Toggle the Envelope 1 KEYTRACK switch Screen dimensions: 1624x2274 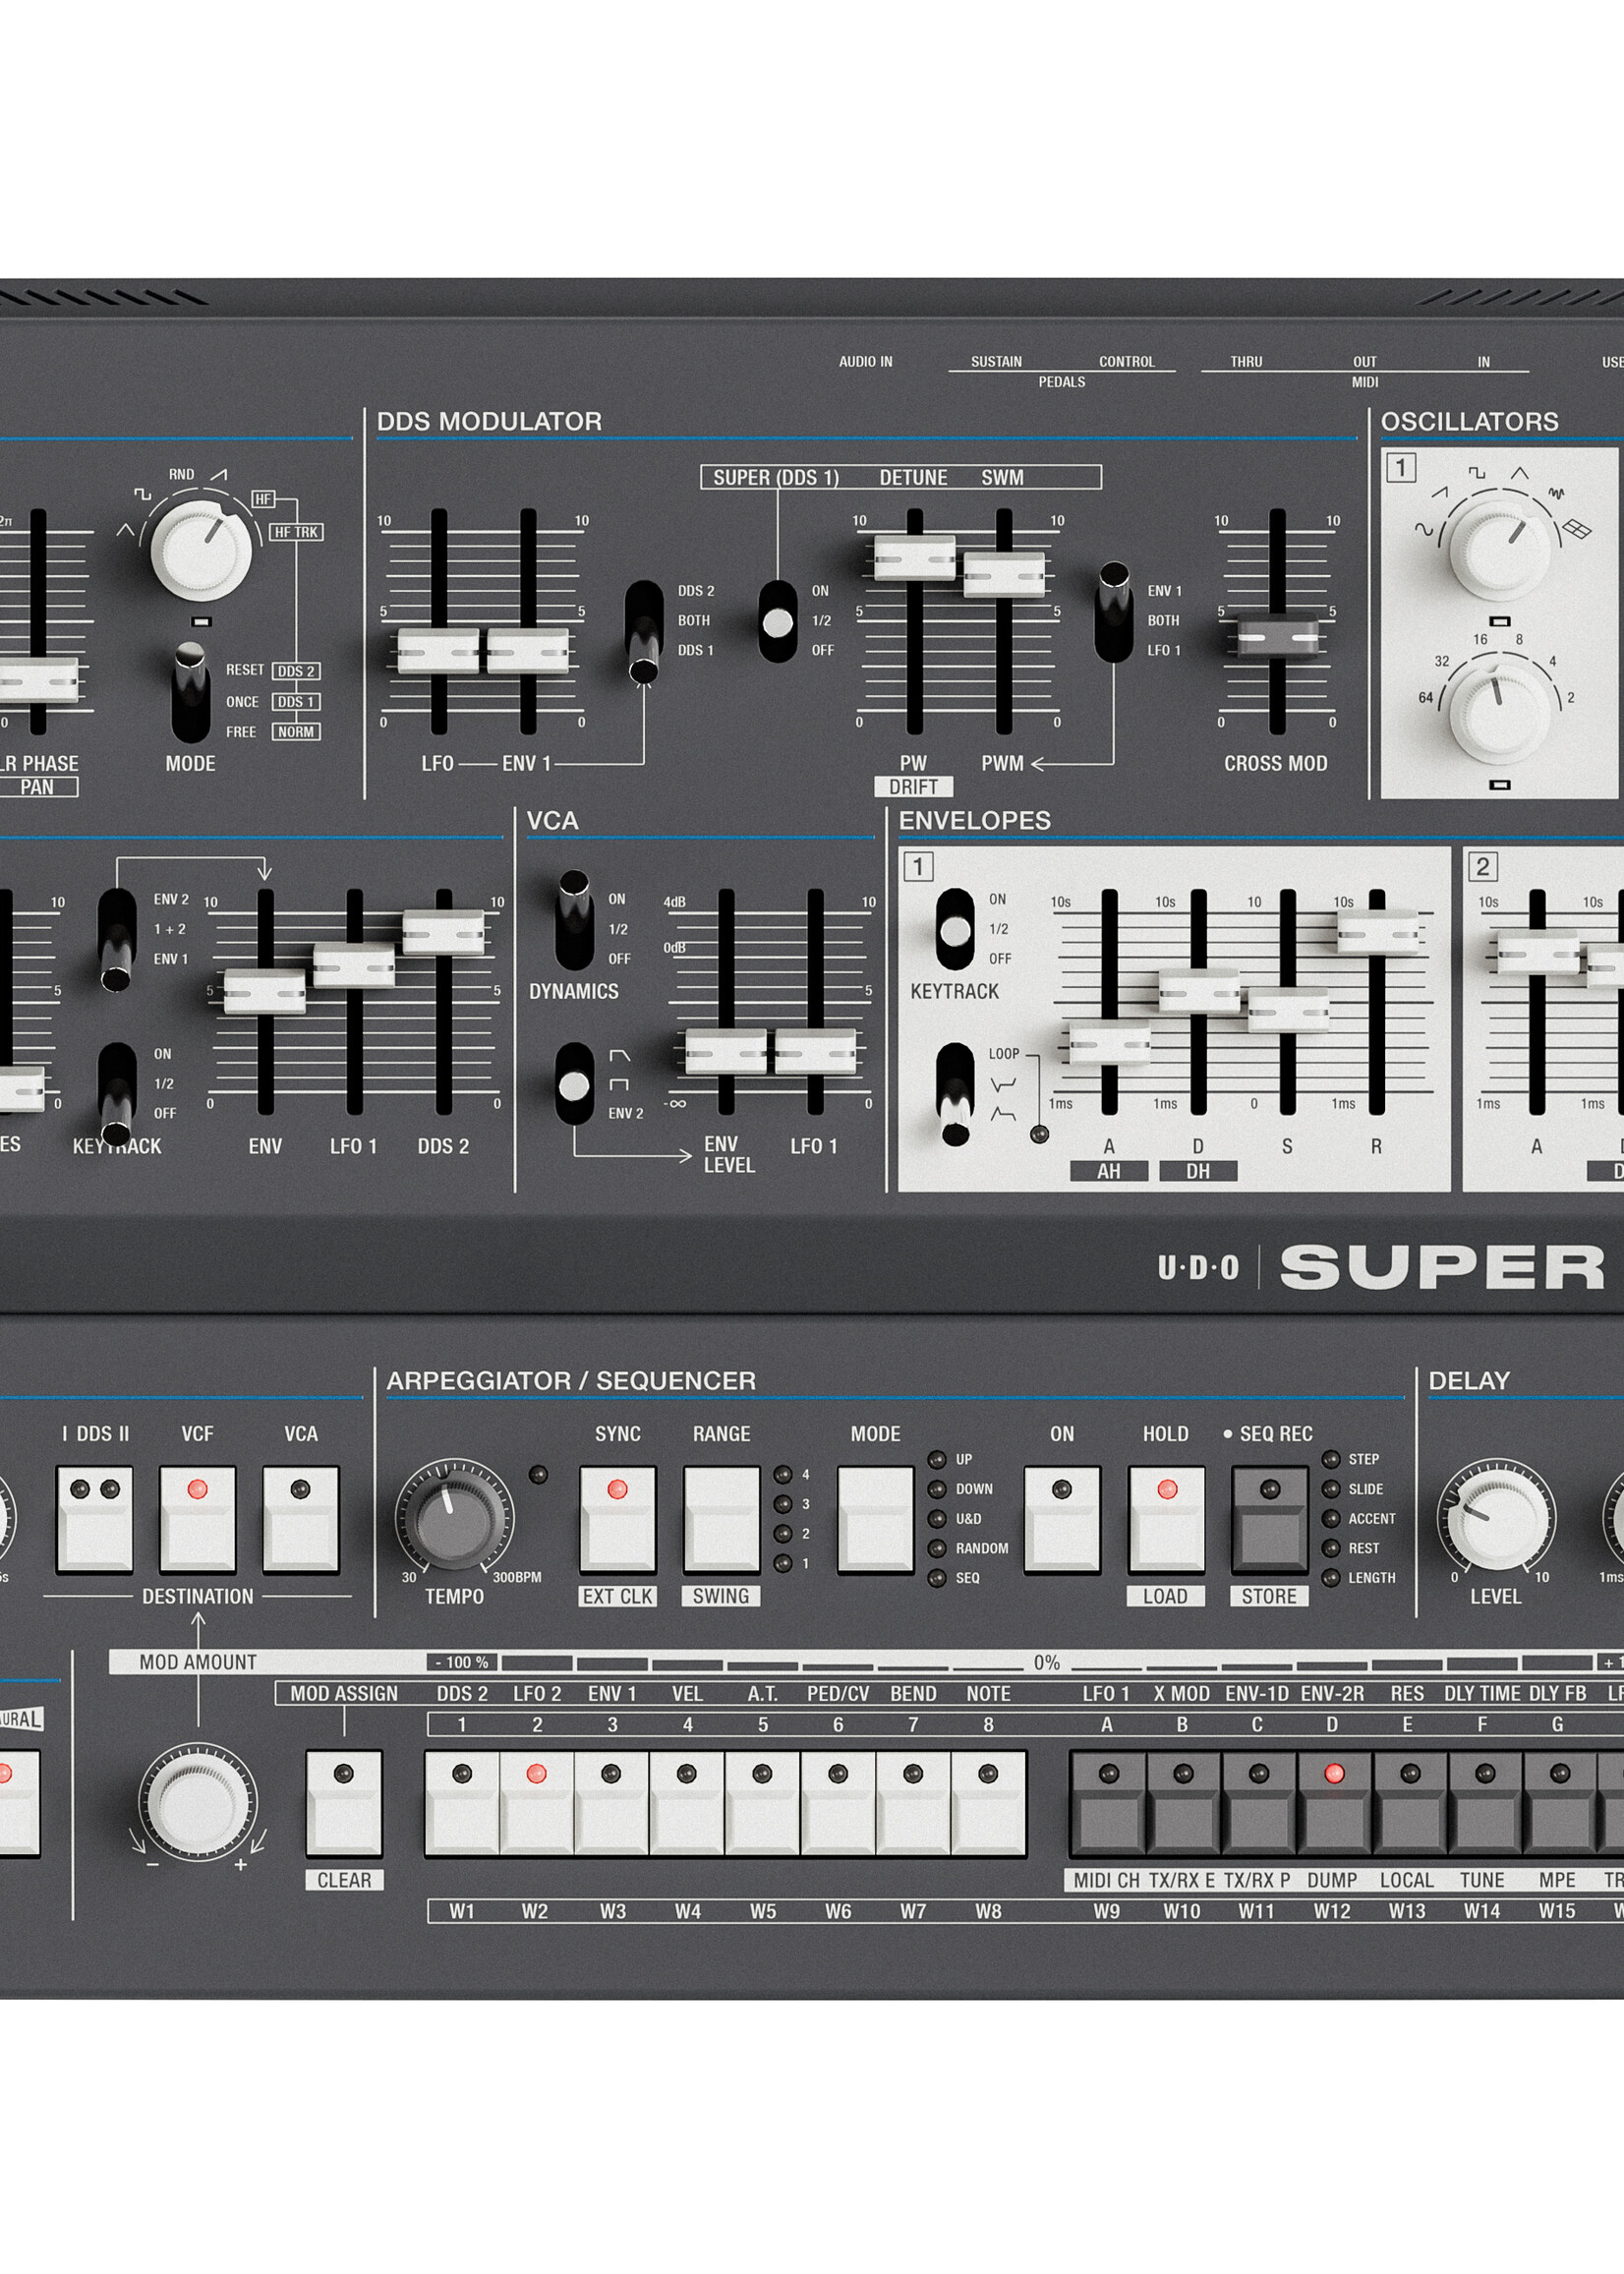955,929
